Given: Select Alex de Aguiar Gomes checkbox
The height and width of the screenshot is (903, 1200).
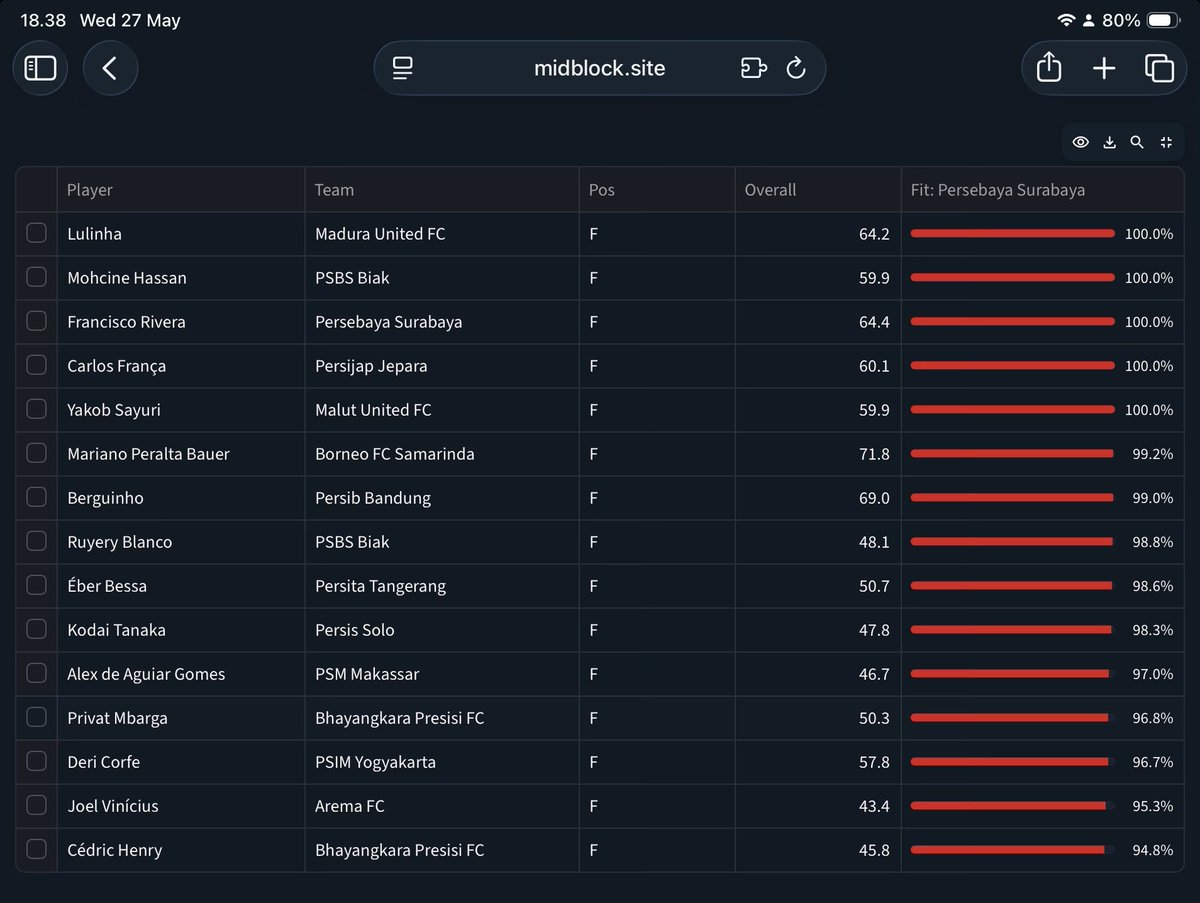Looking at the screenshot, I should click(x=36, y=673).
